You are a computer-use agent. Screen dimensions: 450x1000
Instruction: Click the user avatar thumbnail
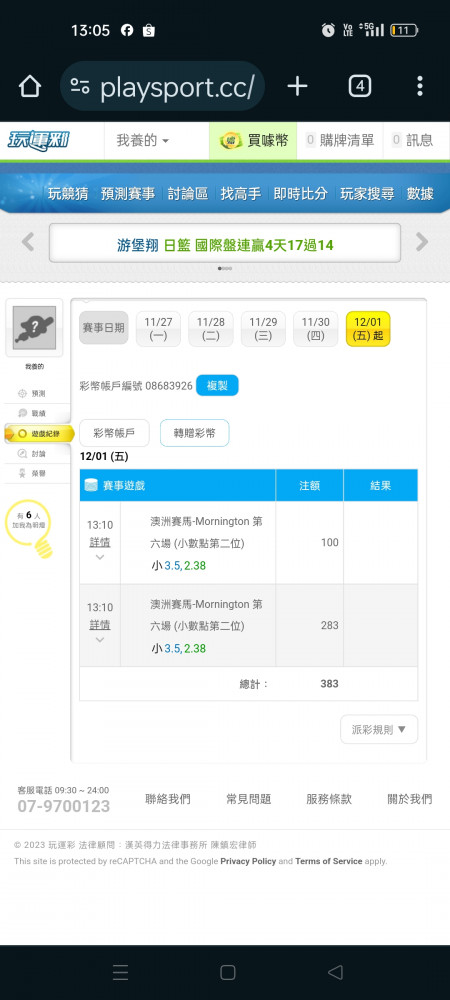(34, 328)
